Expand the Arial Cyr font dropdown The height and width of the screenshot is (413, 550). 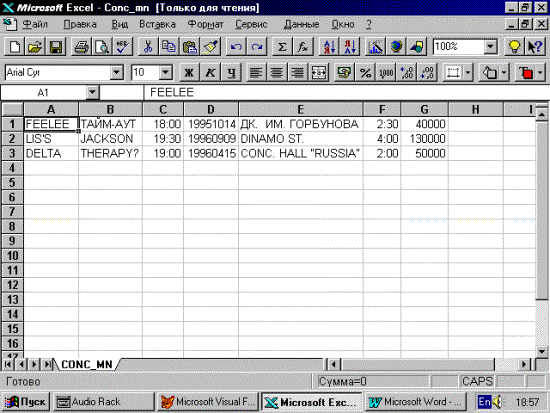116,73
